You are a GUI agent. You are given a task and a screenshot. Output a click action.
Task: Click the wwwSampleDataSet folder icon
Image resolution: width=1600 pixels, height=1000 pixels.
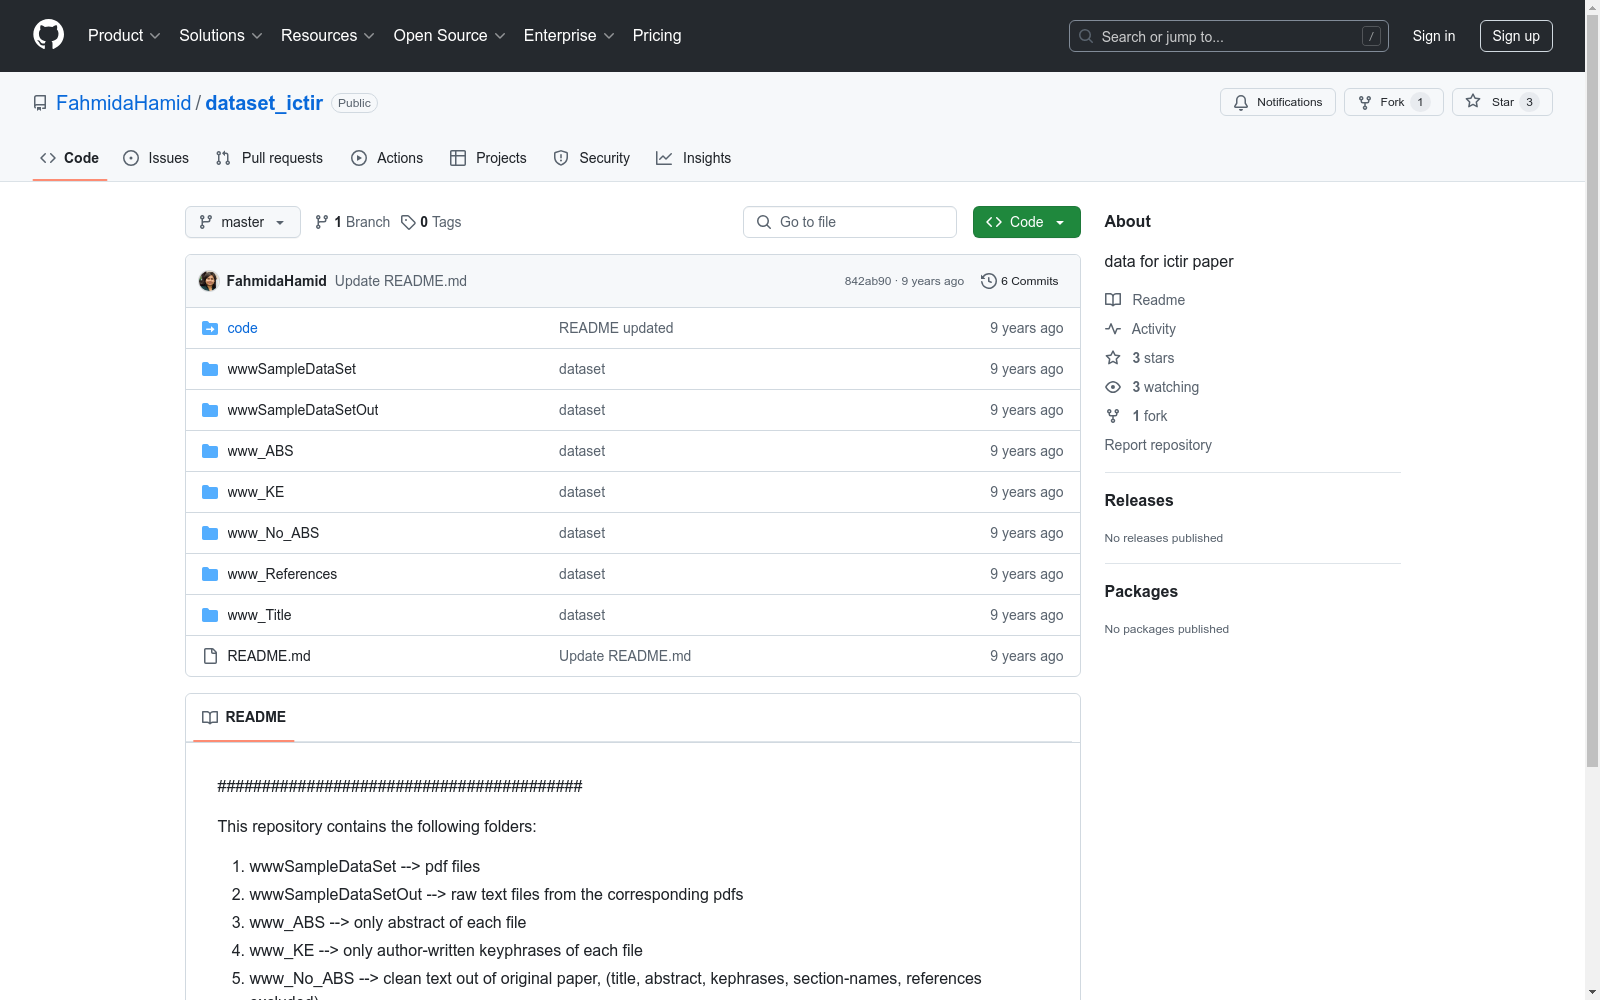210,369
